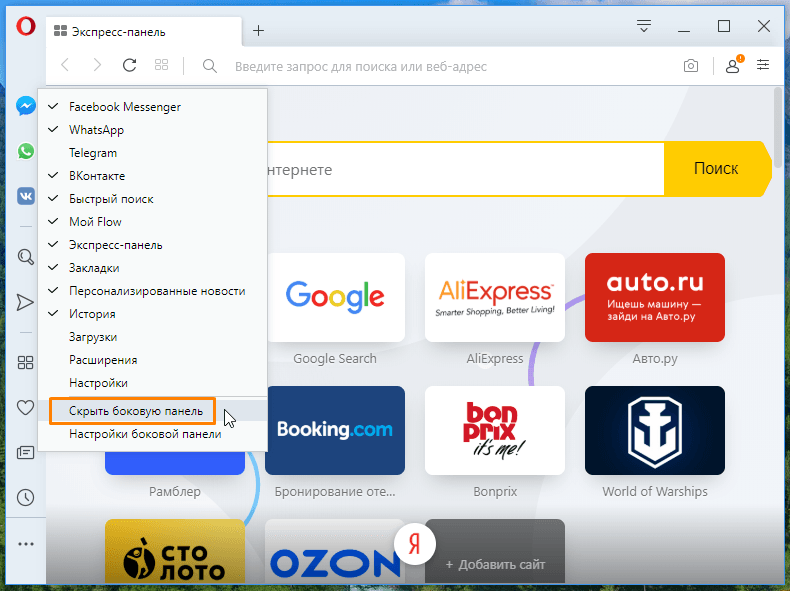Click the sidebar three-dots more icon
Viewport: 790px width, 591px height.
26,544
